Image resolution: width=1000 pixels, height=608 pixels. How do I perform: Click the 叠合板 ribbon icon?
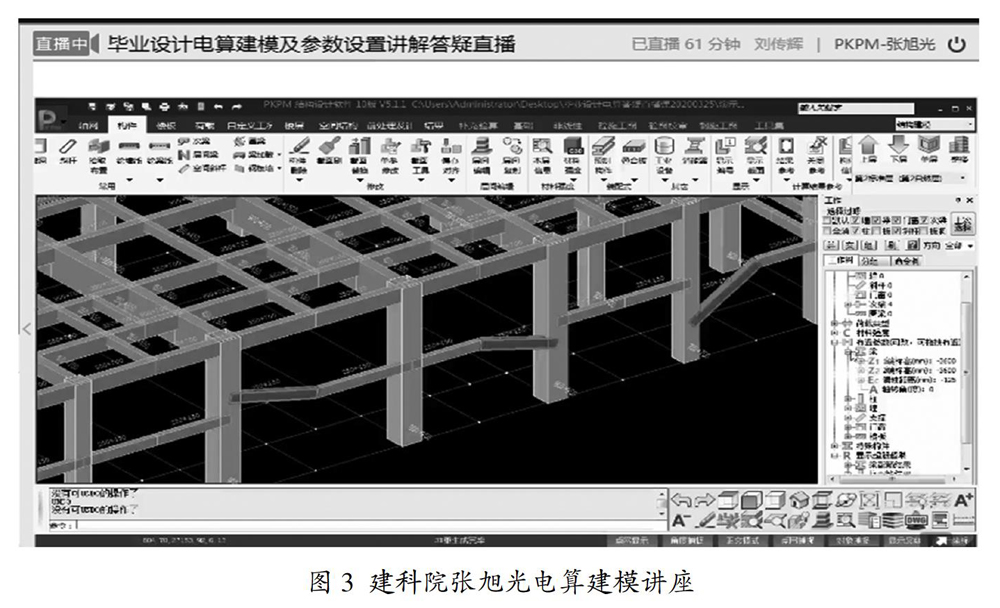633,152
